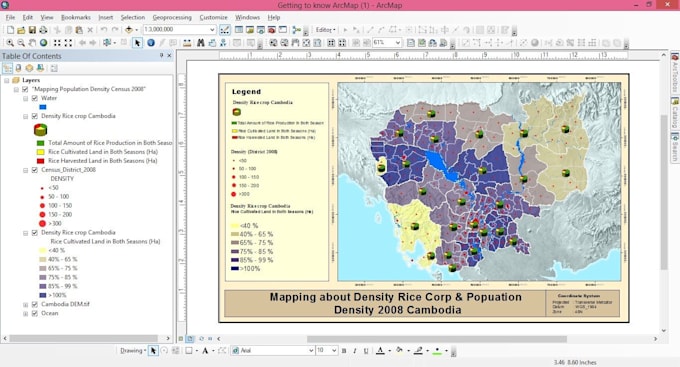Switch TOC to List By Source
Screen dimensions: 680x367
coord(18,68)
